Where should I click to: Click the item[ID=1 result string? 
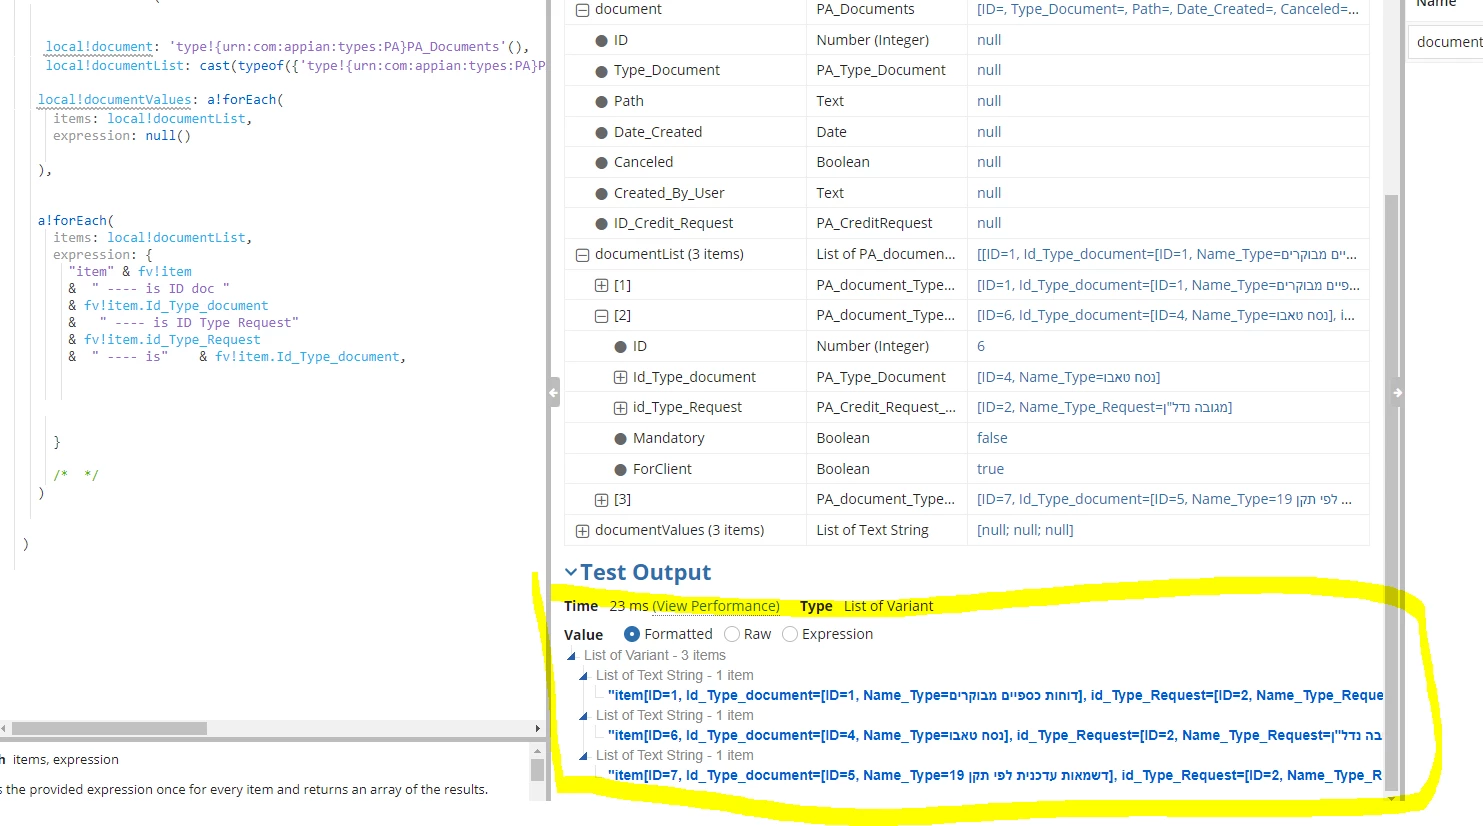995,695
